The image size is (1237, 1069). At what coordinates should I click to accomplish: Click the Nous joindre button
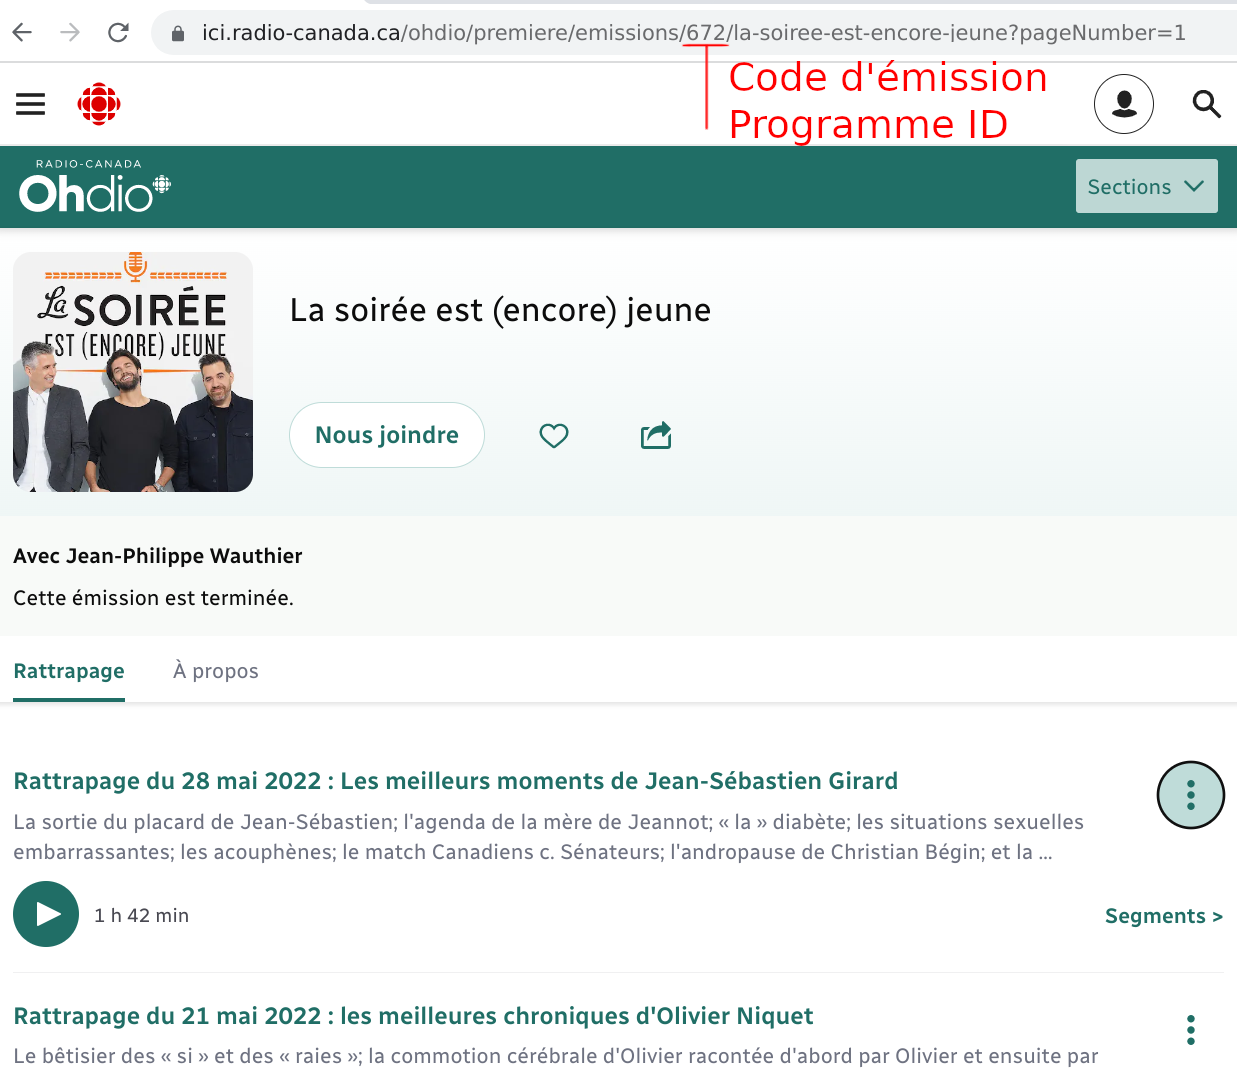[x=387, y=435]
